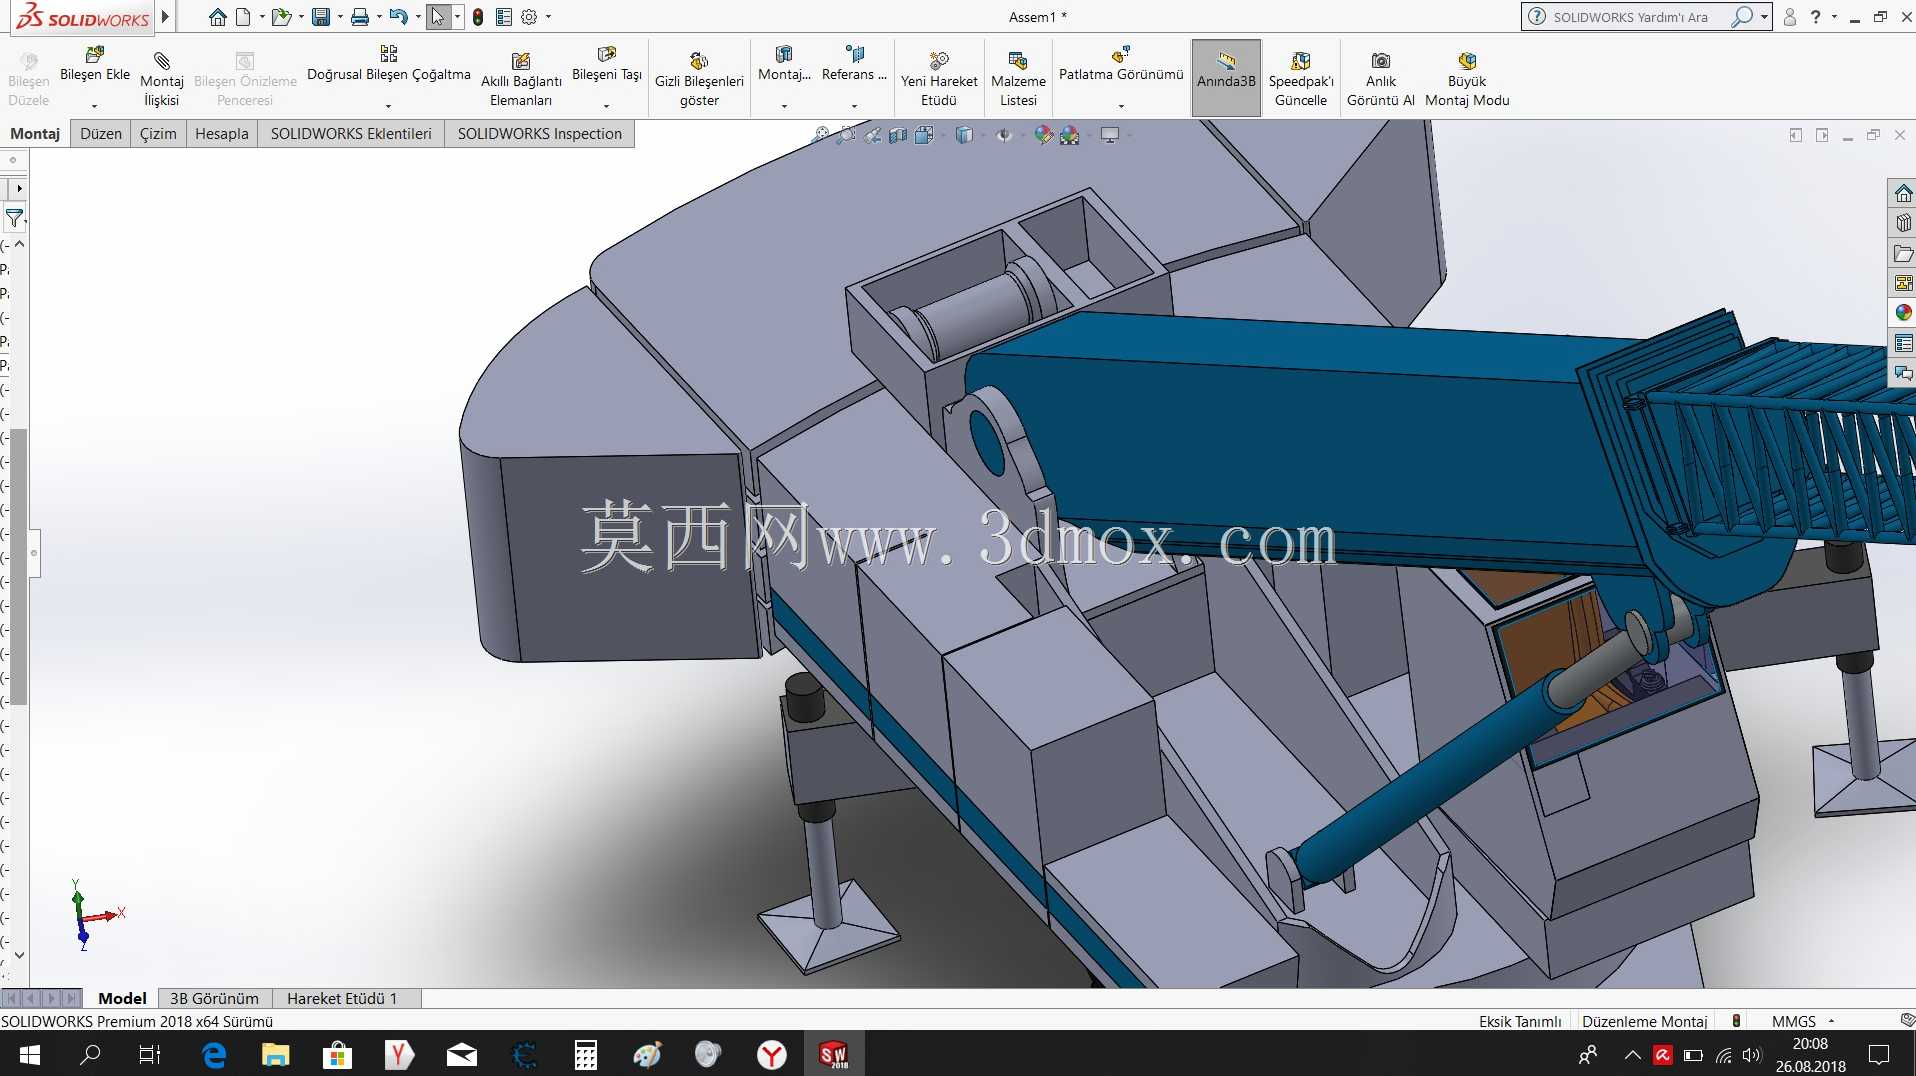
Task: Start a Yeni Hareket Etüdü motion study
Action: click(x=939, y=78)
